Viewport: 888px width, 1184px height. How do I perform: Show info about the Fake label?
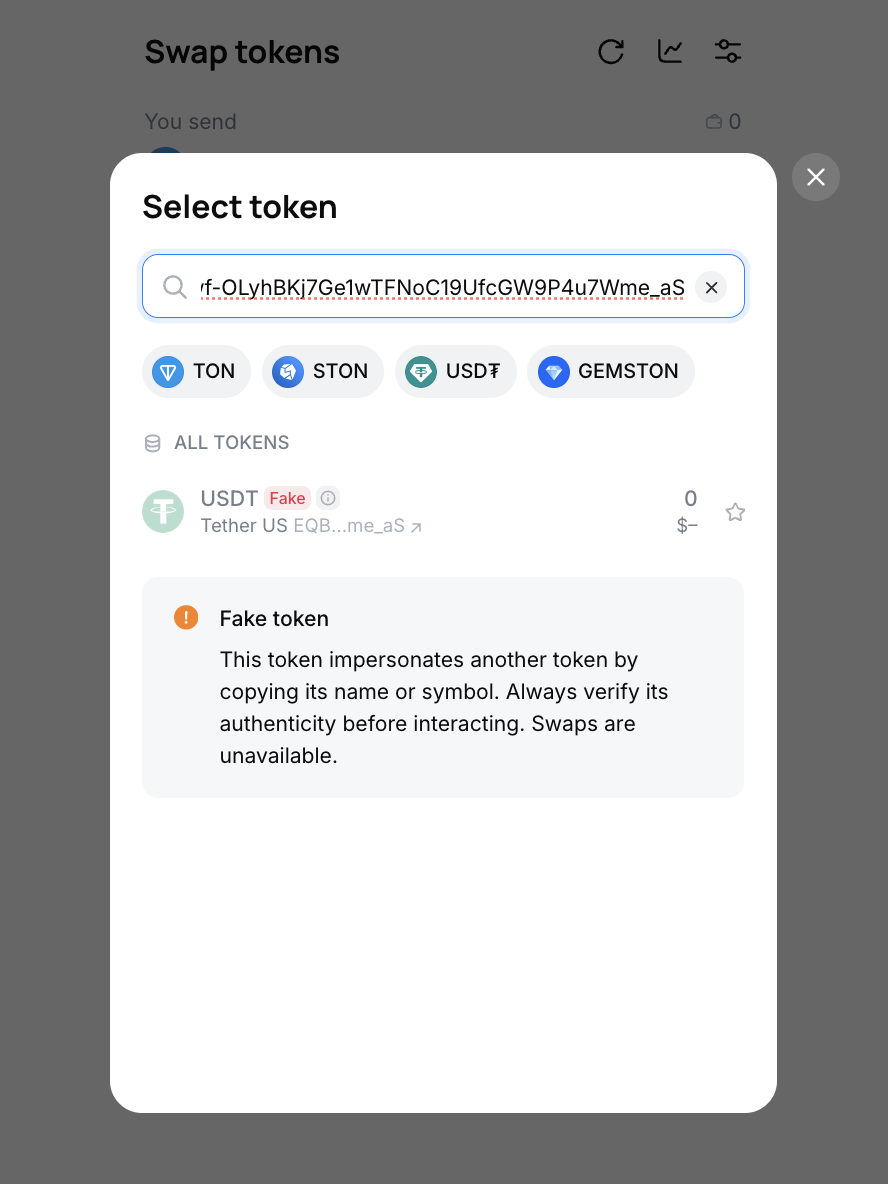[328, 498]
